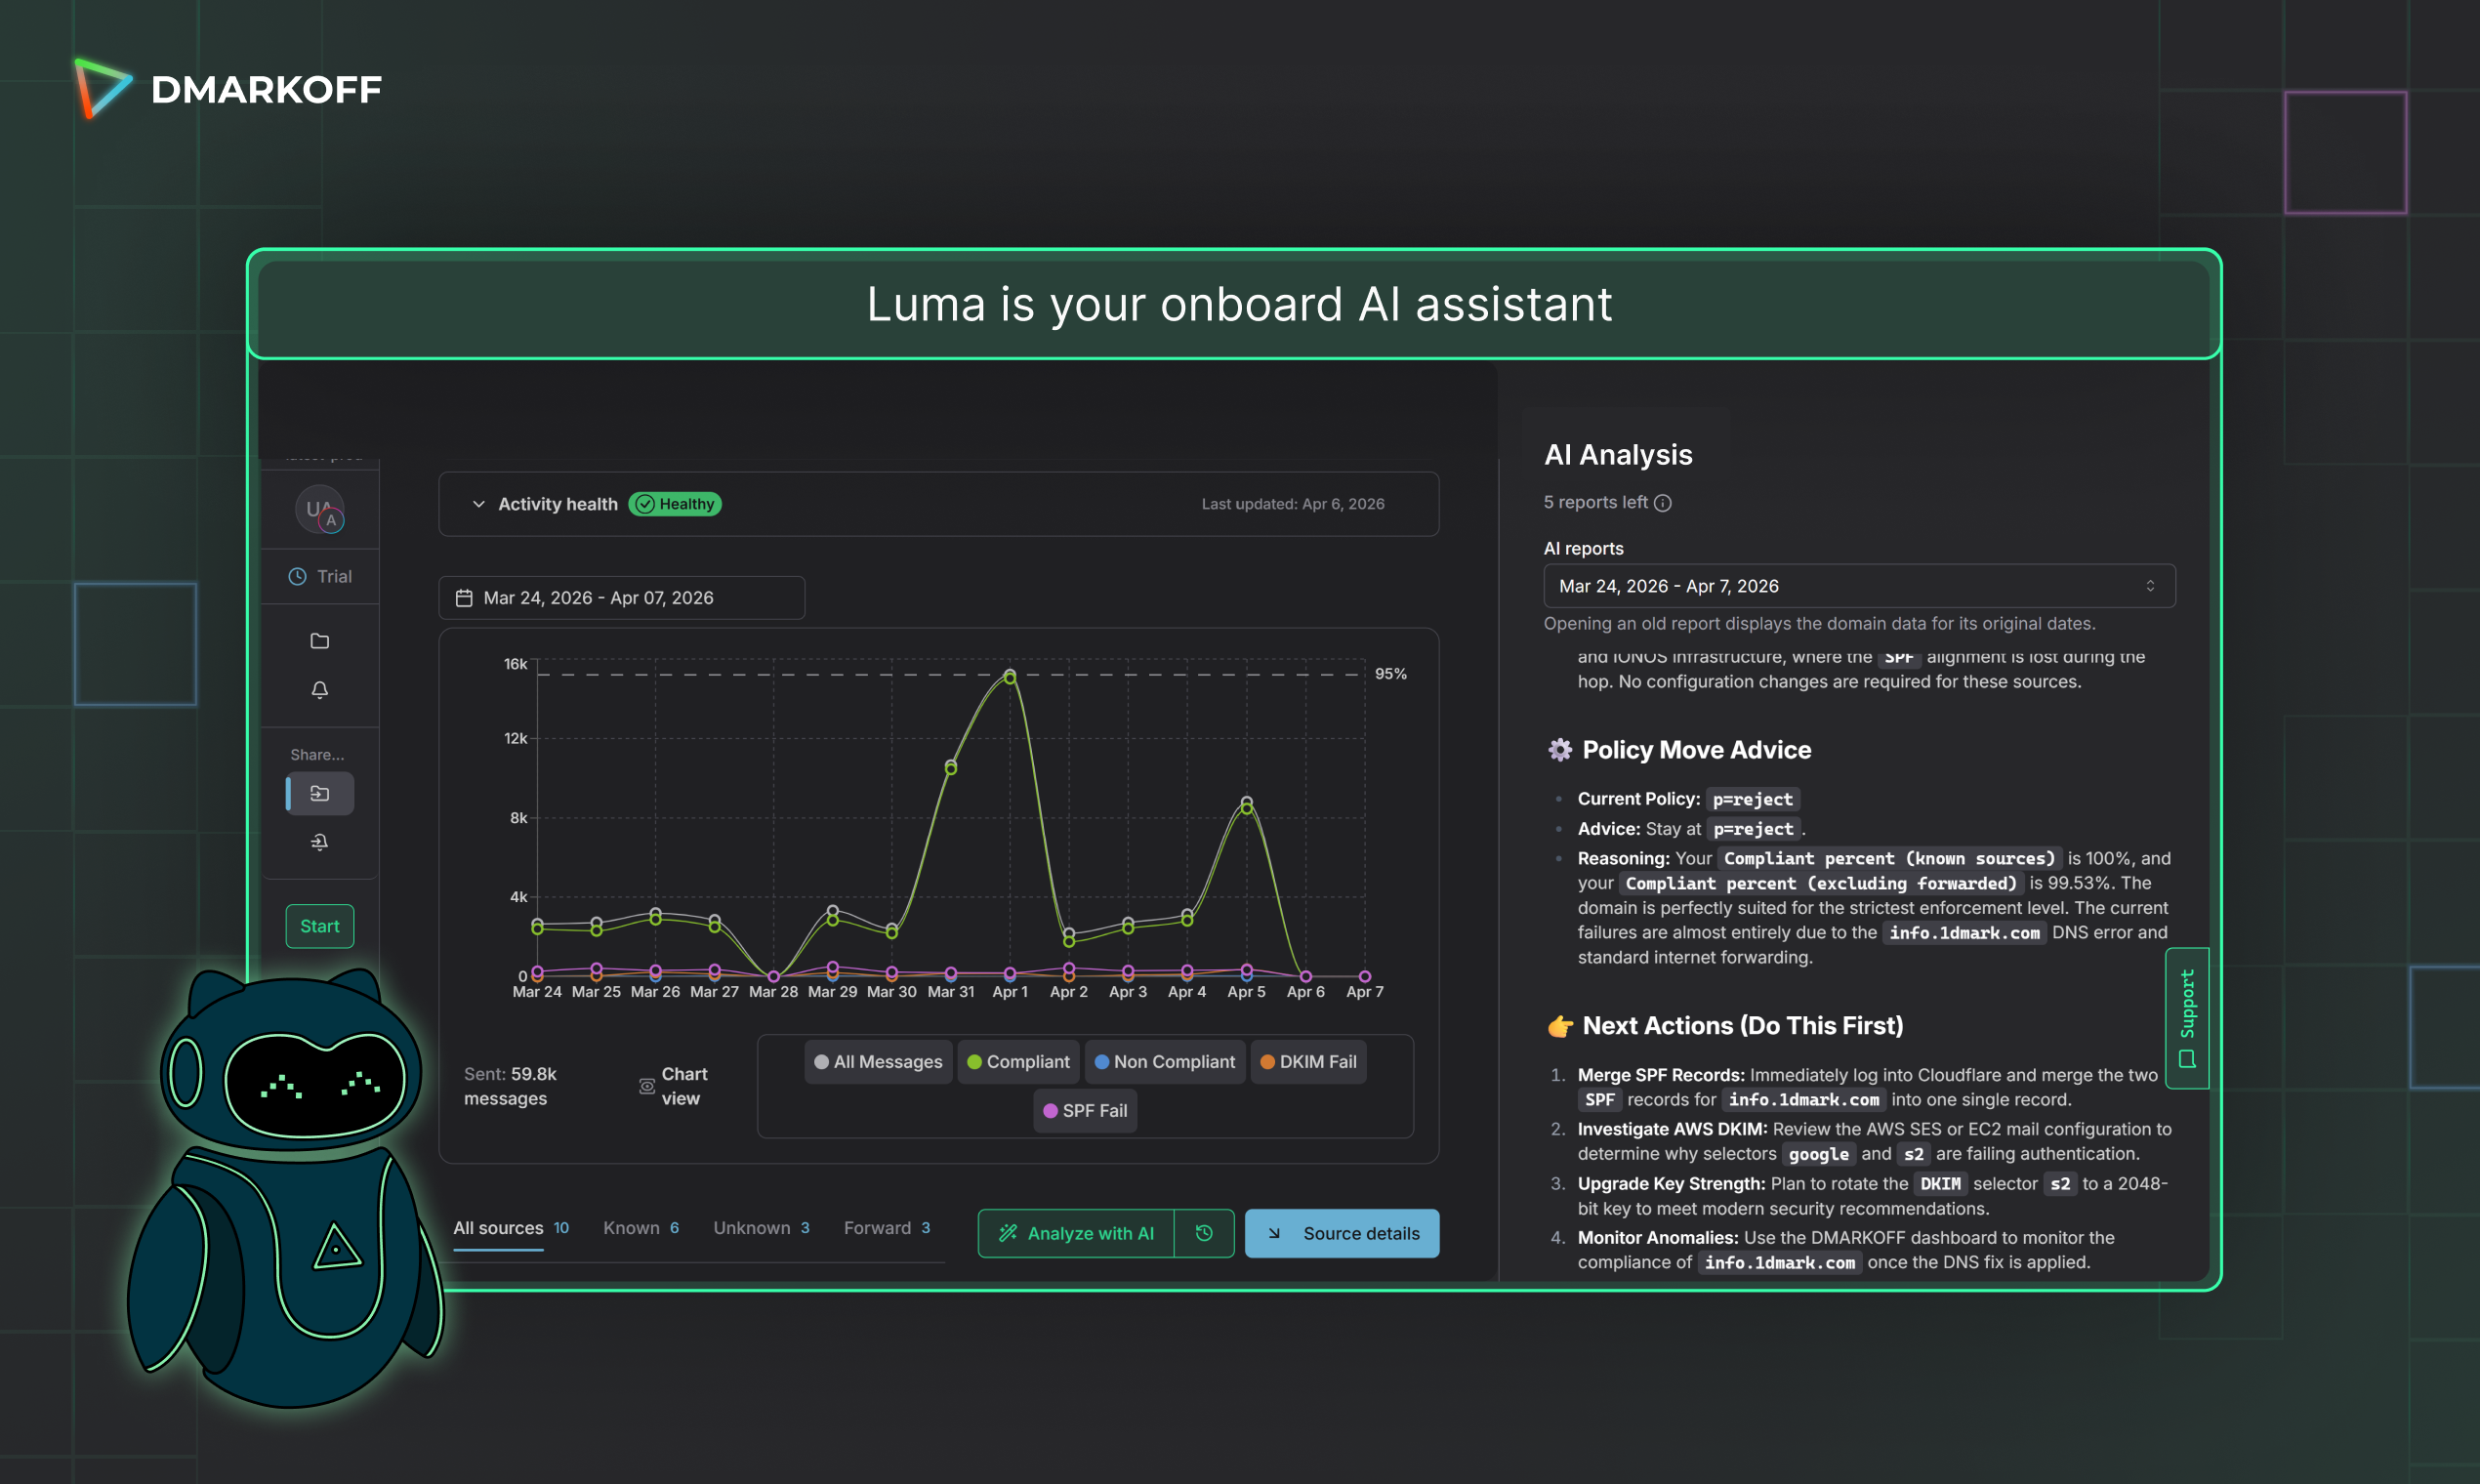Open the vertical Support side tab
Viewport: 2480px width, 1484px height.
click(x=2186, y=1018)
